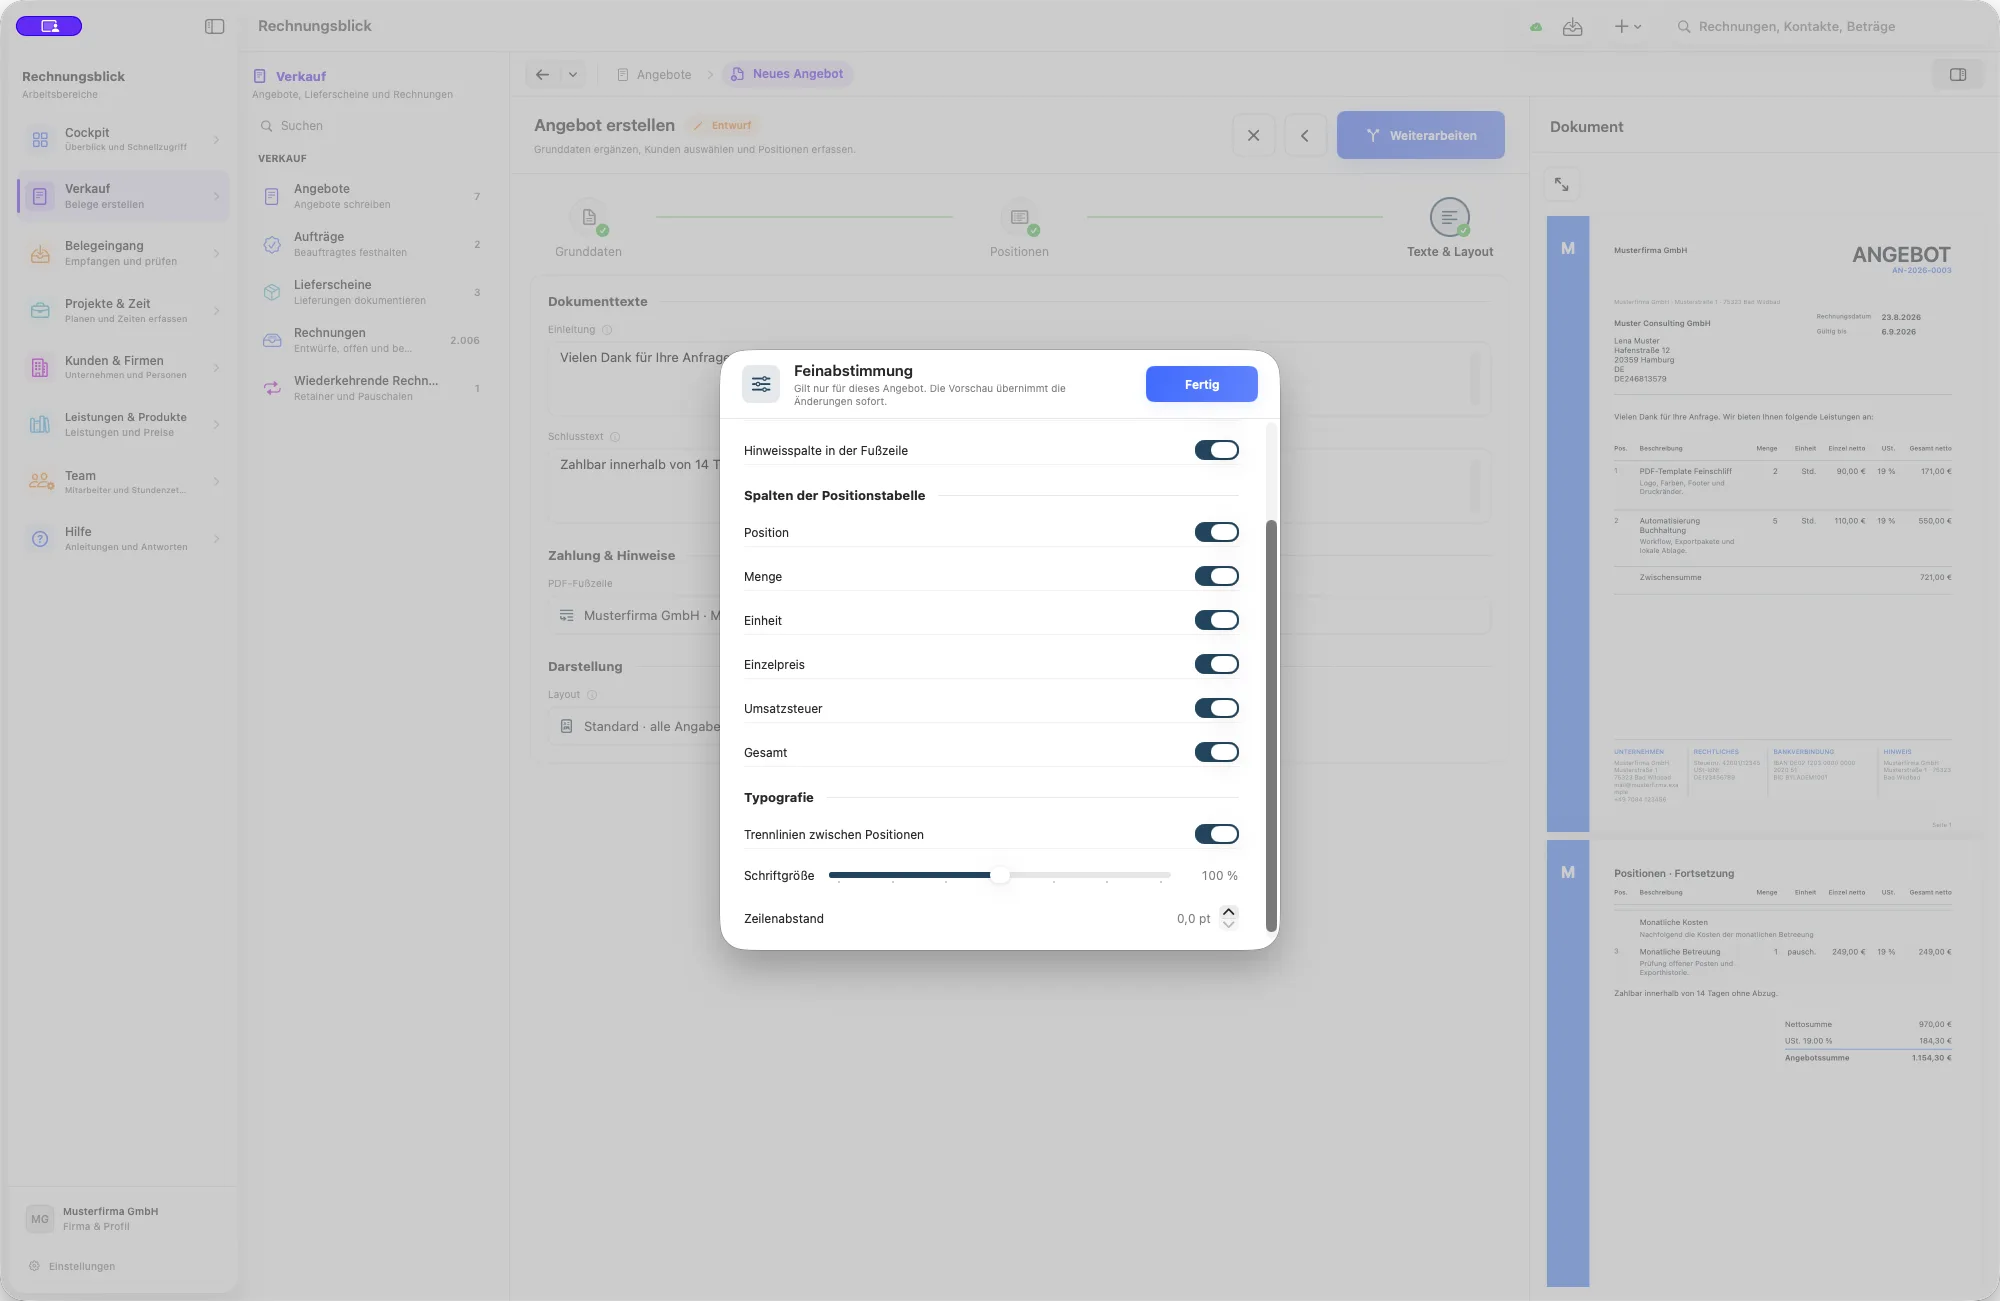
Task: Click the Fertig button
Action: (1202, 384)
